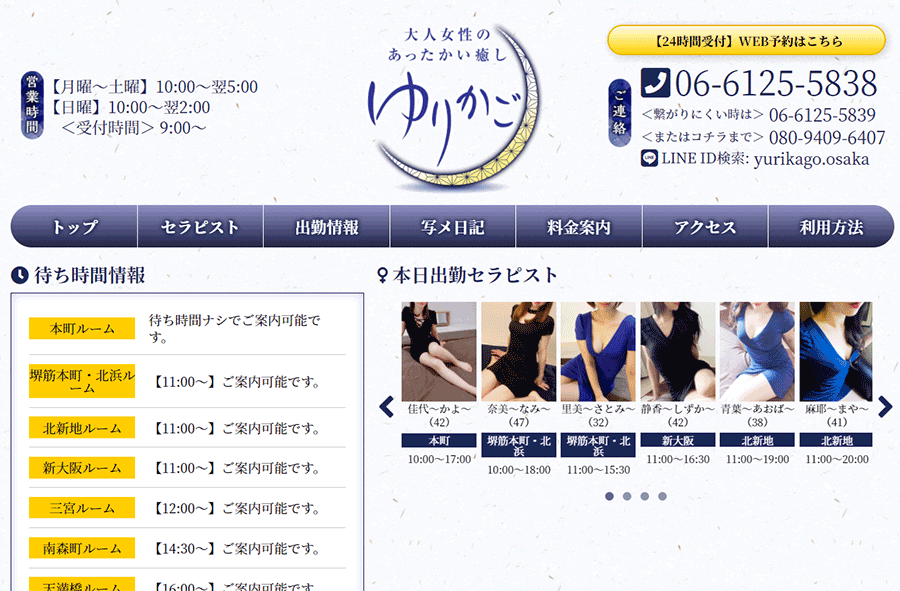The image size is (900, 591).
Task: Click the name text 麻耶～まや～
Action: pyautogui.click(x=837, y=409)
